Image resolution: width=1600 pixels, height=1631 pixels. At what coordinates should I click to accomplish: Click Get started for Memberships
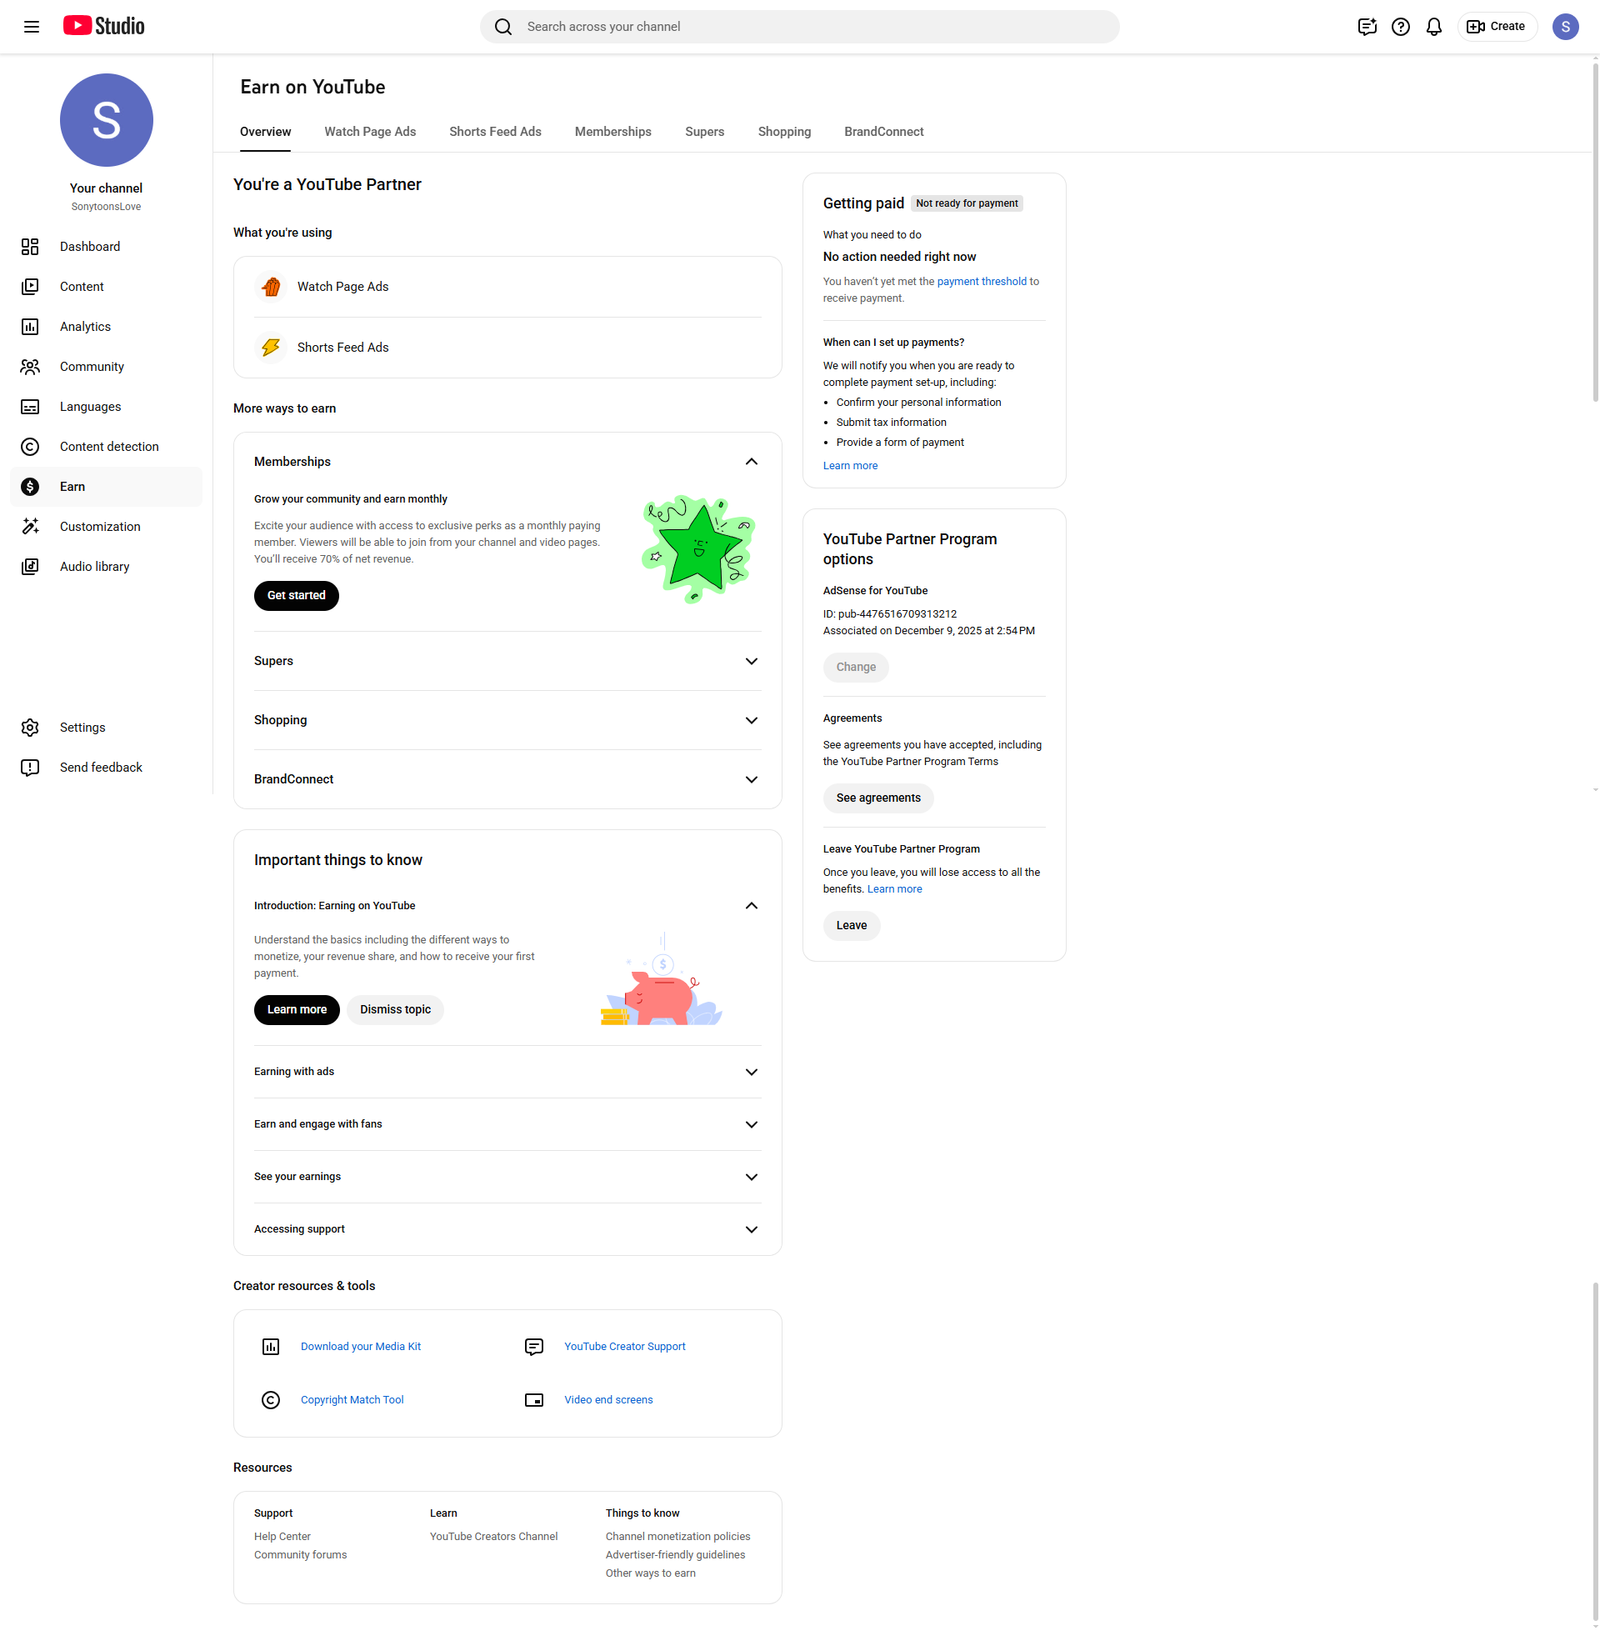(296, 596)
